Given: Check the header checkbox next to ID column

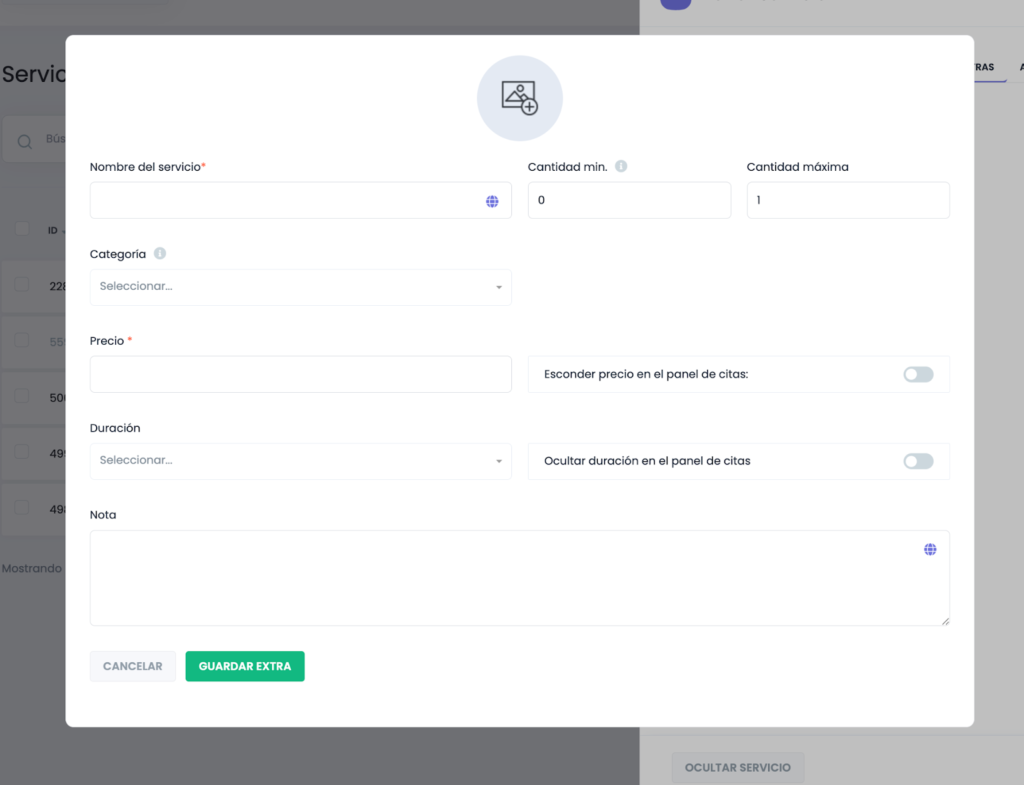Looking at the screenshot, I should (x=22, y=229).
